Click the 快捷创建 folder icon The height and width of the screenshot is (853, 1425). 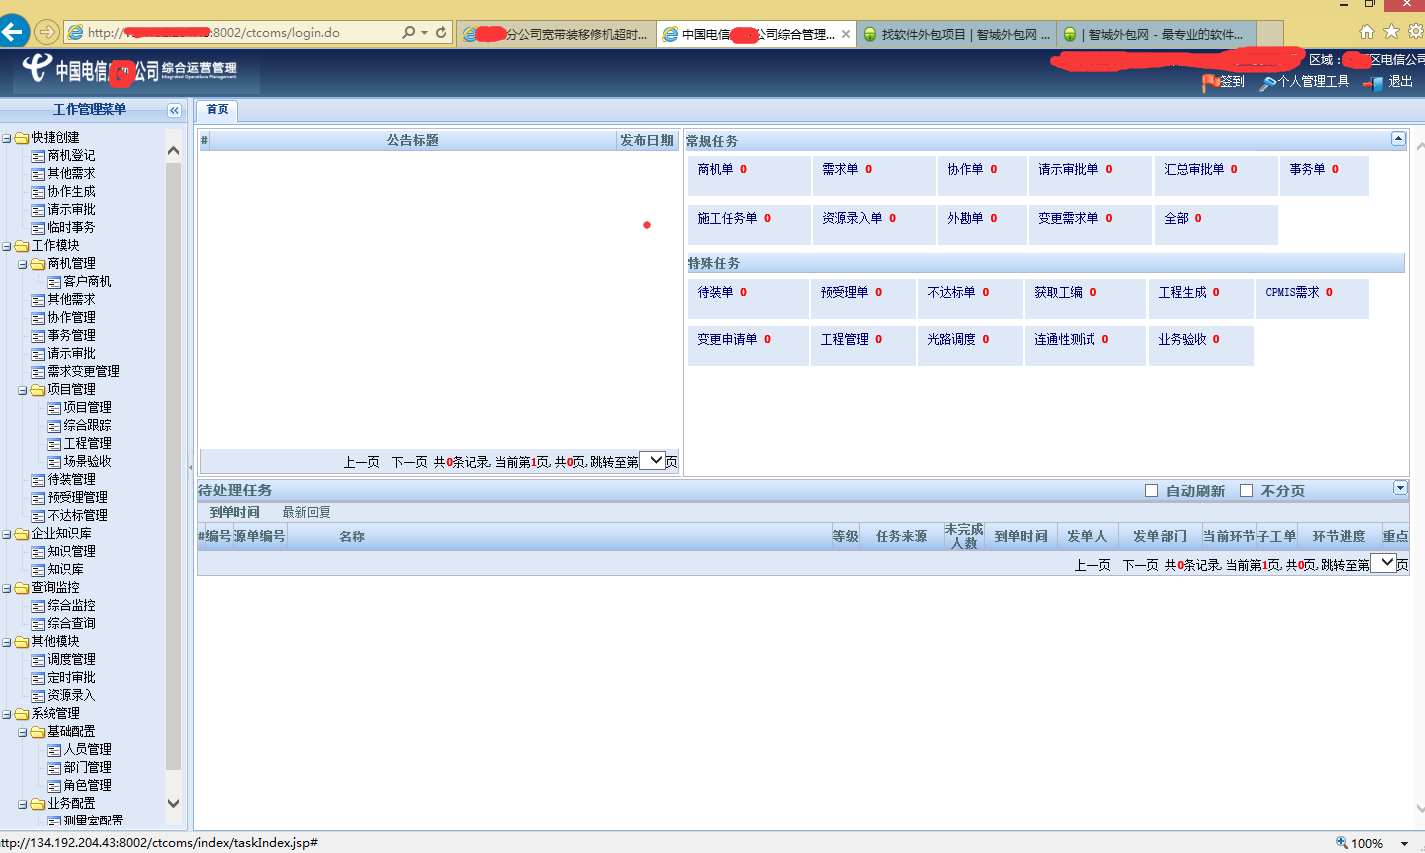tap(22, 138)
